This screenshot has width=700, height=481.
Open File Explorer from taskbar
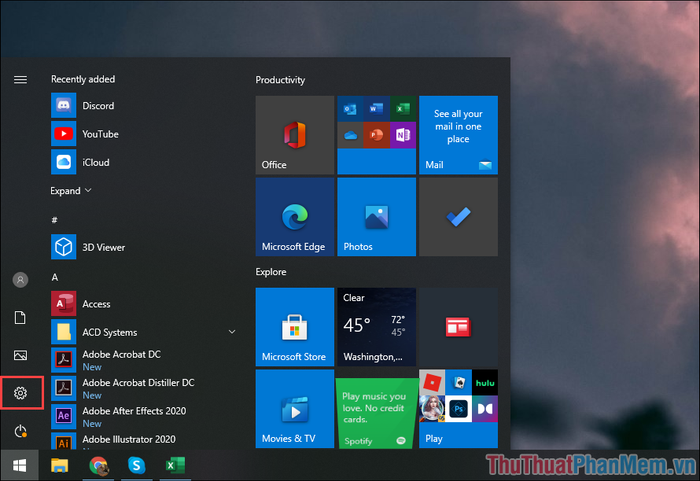click(x=59, y=465)
